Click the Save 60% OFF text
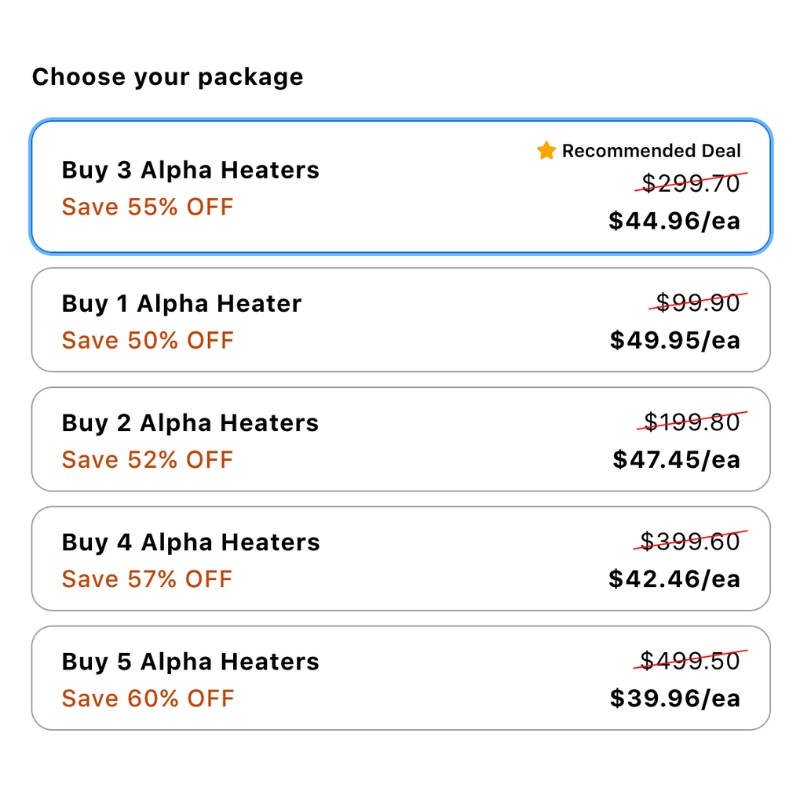The image size is (800, 800). [x=147, y=698]
